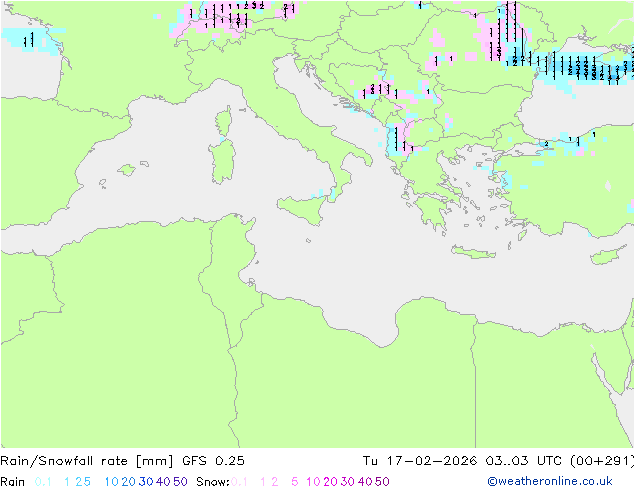Click the rain legend value 30
Screen dimensions: 634x490
pyautogui.click(x=146, y=482)
